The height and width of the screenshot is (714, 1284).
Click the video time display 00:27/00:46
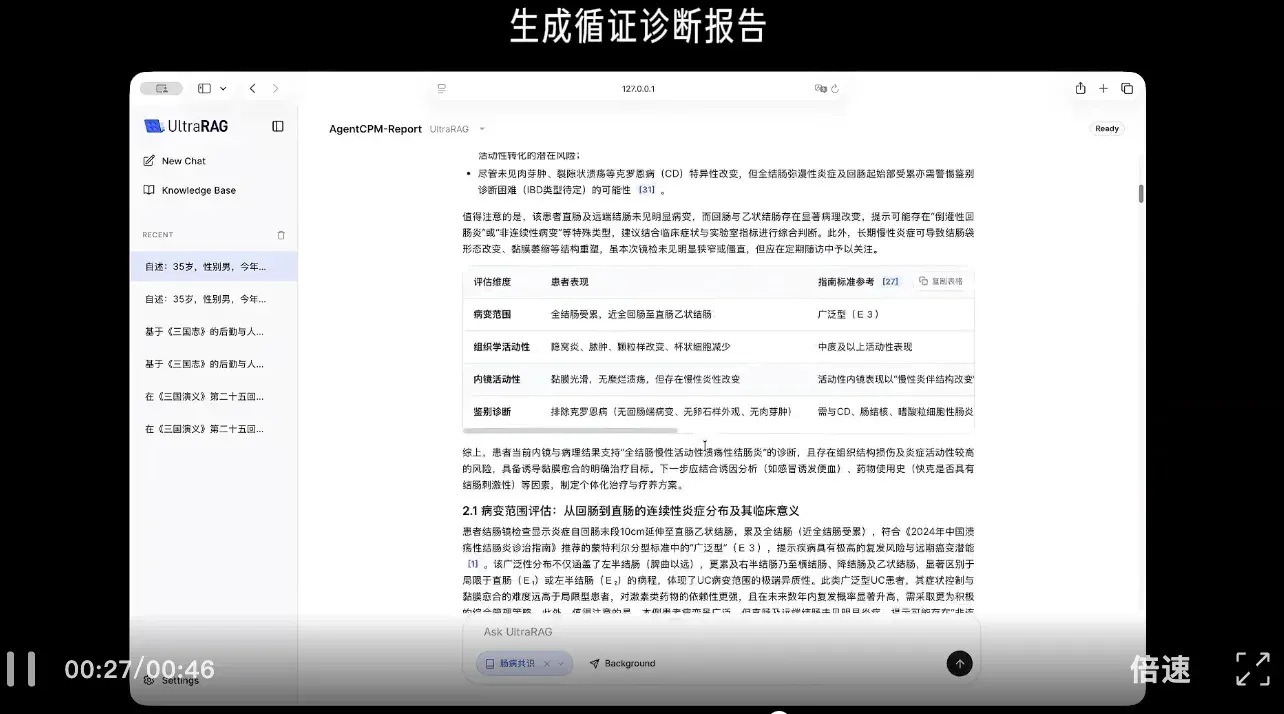[x=139, y=669]
